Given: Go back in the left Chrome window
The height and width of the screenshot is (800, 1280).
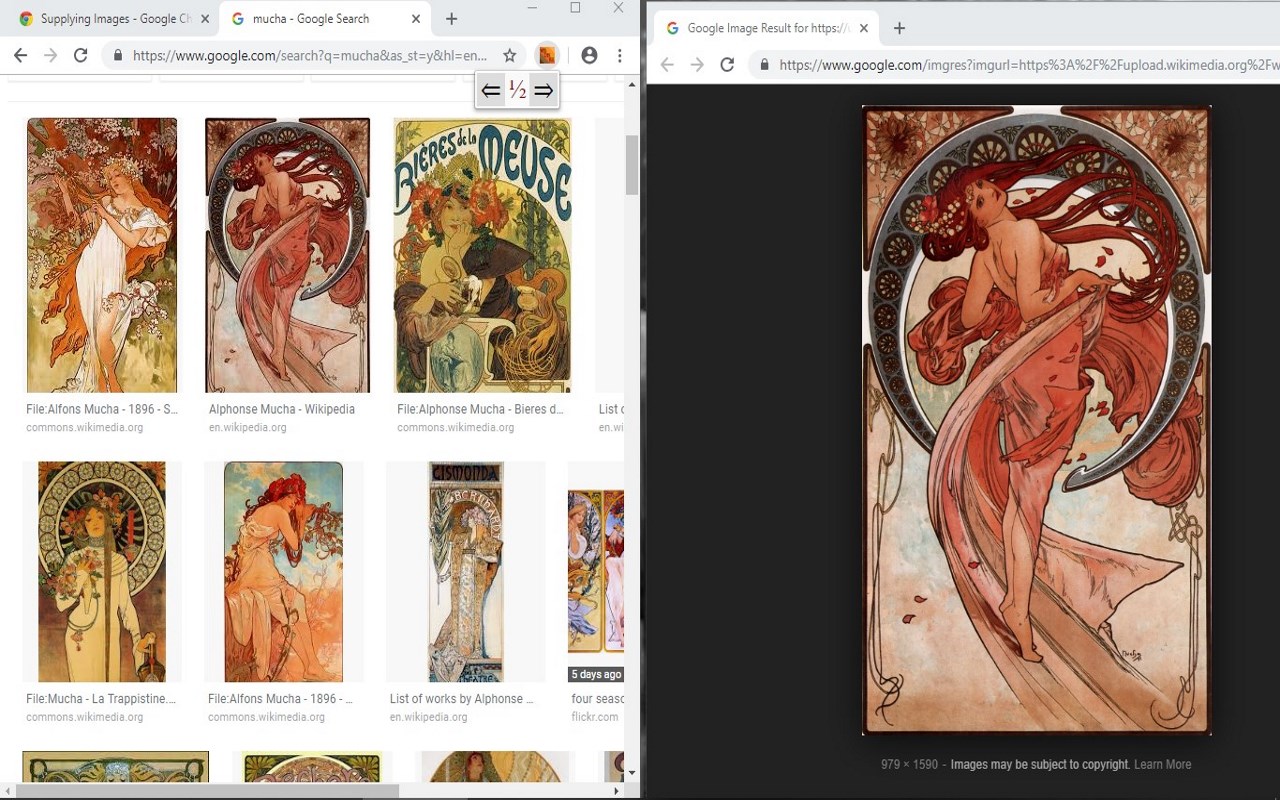Looking at the screenshot, I should point(20,56).
